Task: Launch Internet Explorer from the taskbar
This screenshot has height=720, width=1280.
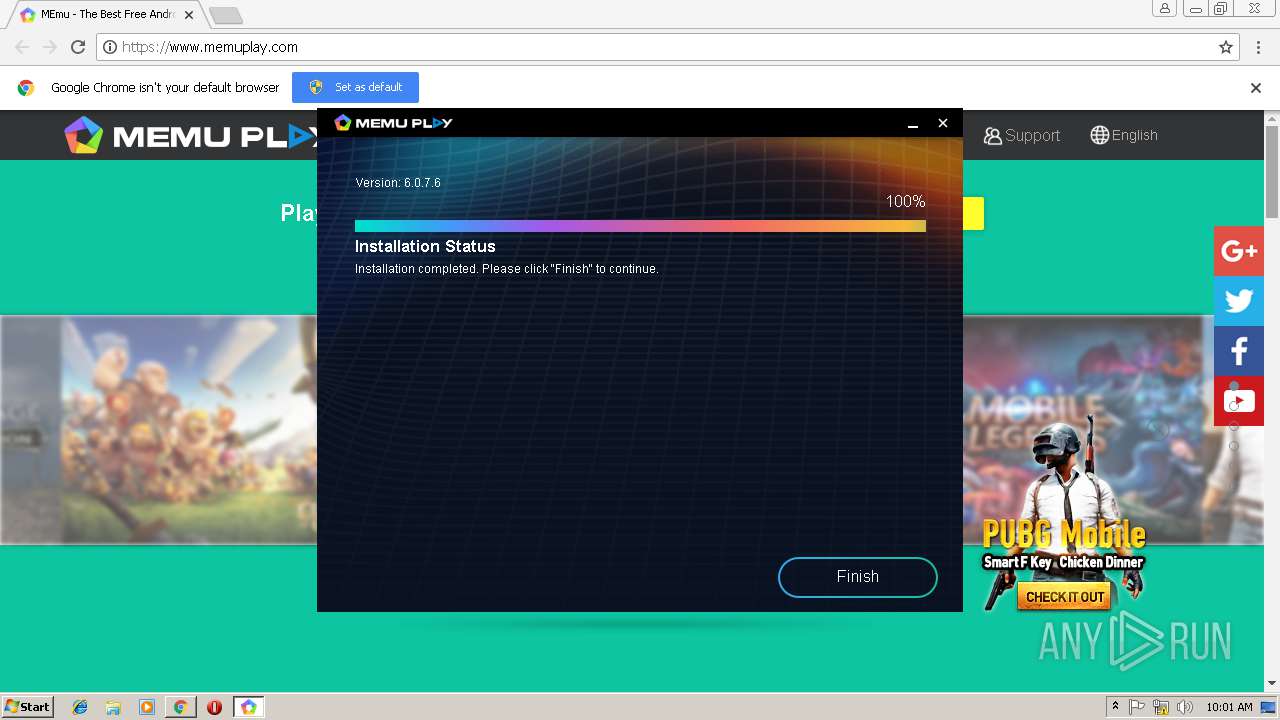Action: [x=80, y=707]
